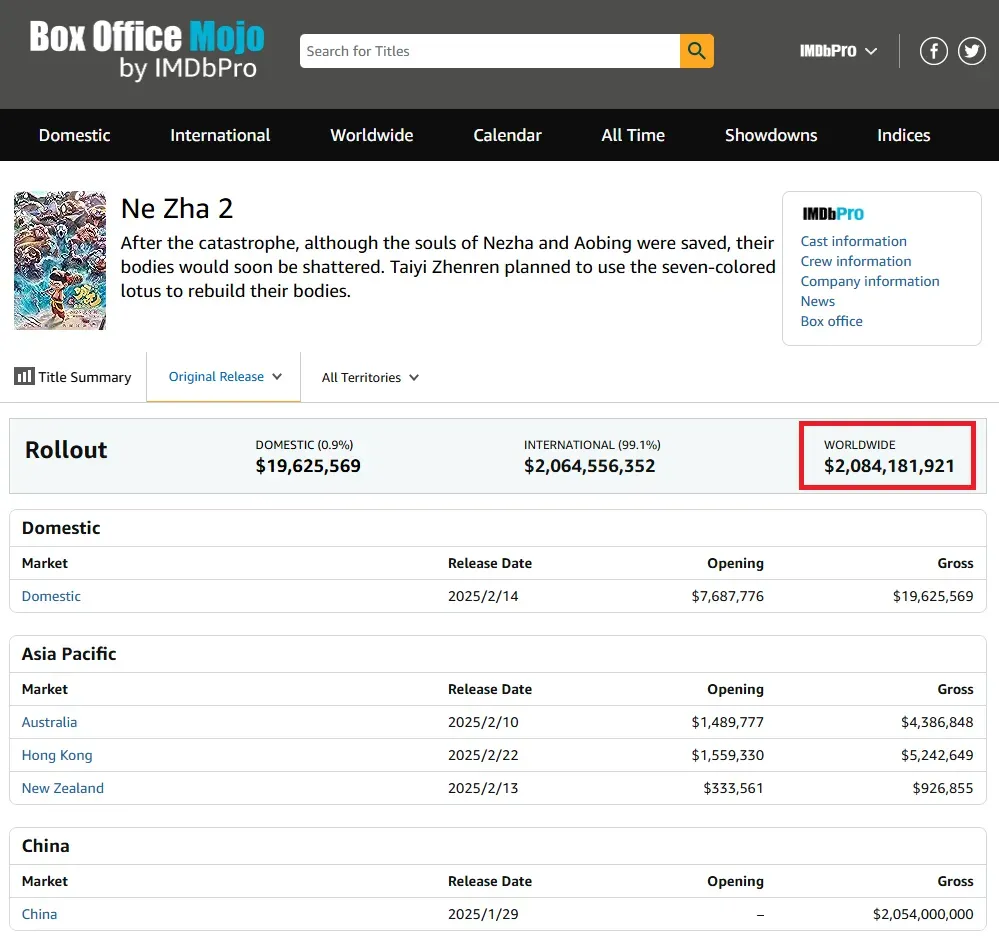Open the Original Release dropdown
The image size is (999, 939).
(224, 376)
